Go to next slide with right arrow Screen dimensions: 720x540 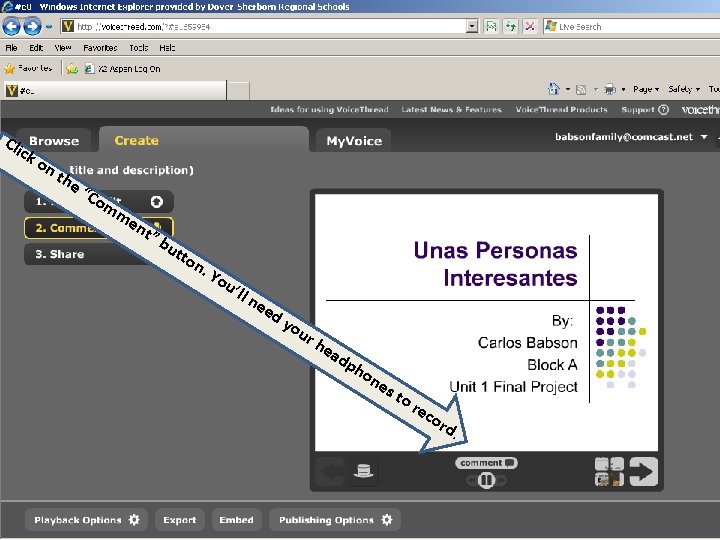(x=644, y=472)
